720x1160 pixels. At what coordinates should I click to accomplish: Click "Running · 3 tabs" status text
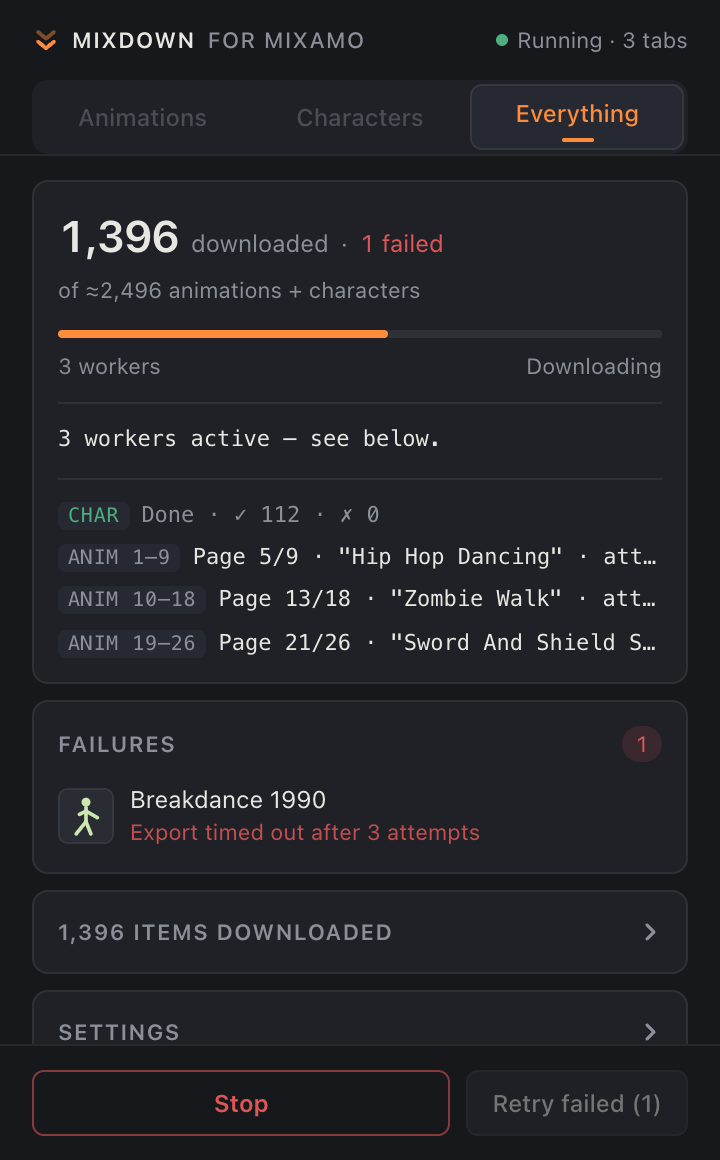[602, 41]
